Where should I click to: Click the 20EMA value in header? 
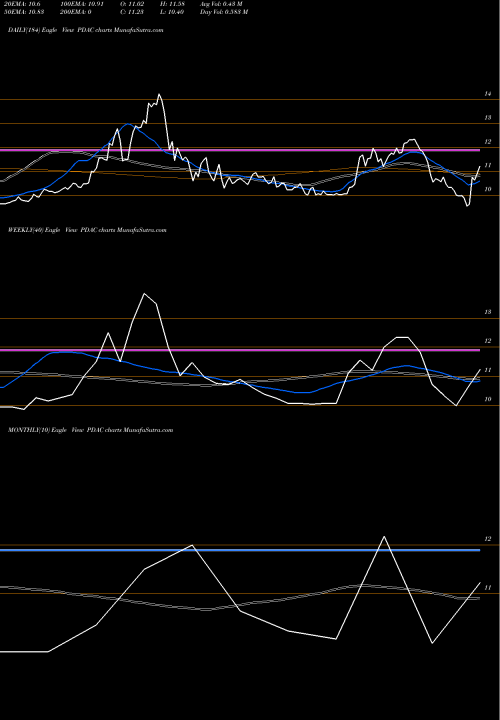pos(22,4)
